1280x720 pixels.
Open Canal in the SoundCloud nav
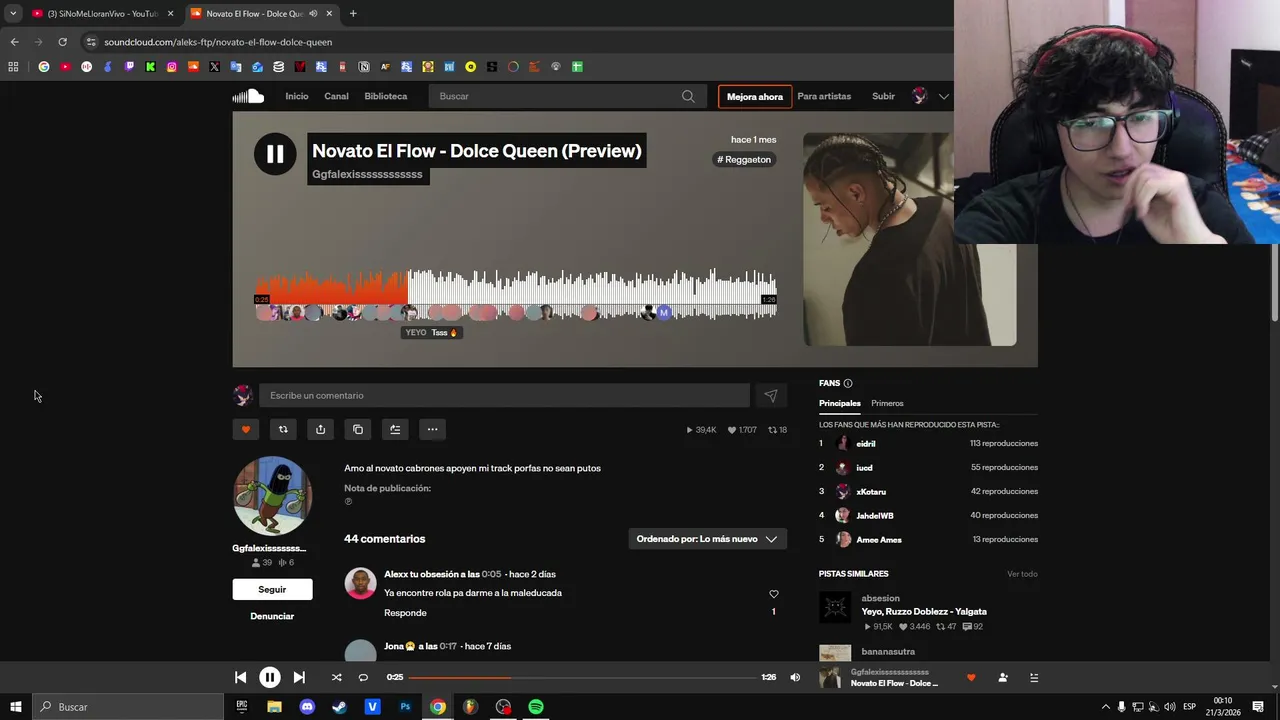(x=336, y=96)
